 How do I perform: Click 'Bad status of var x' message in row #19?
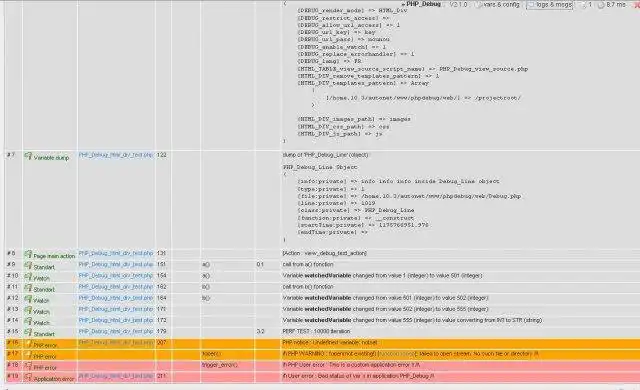click(x=358, y=376)
